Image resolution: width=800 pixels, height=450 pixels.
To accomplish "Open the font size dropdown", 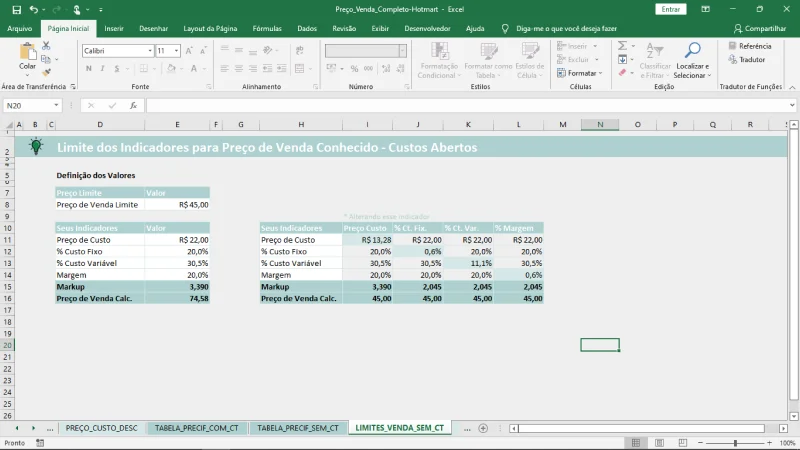I will [x=177, y=50].
